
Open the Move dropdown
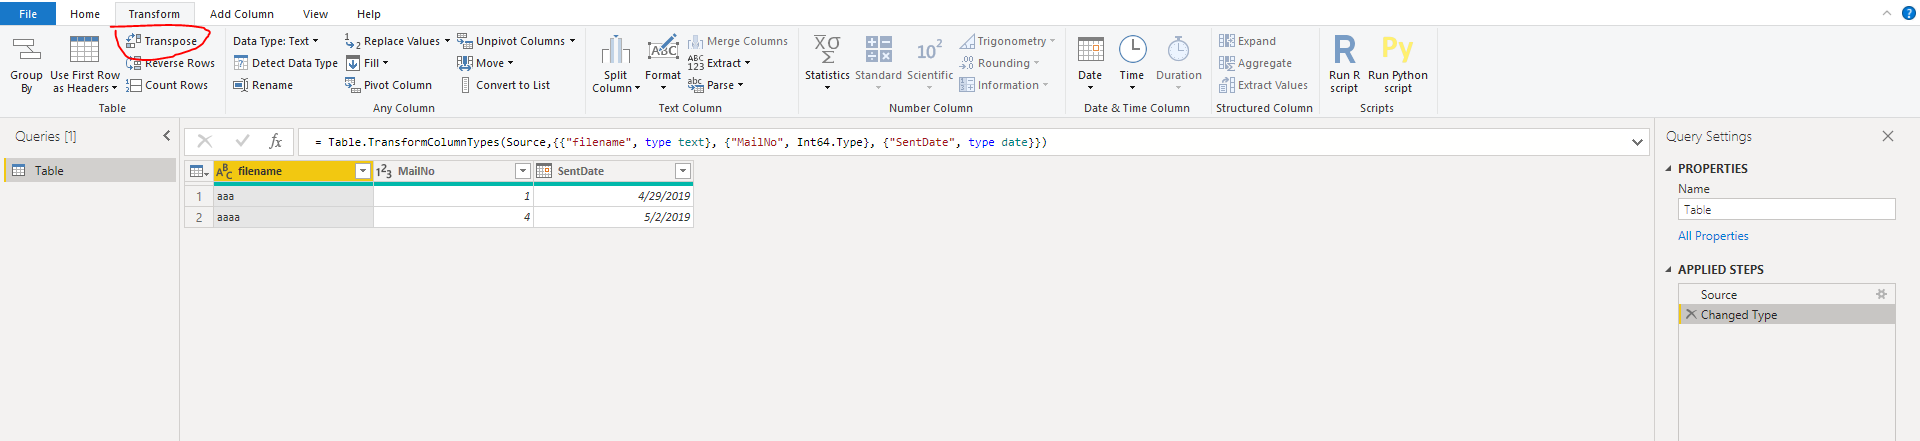[x=485, y=63]
